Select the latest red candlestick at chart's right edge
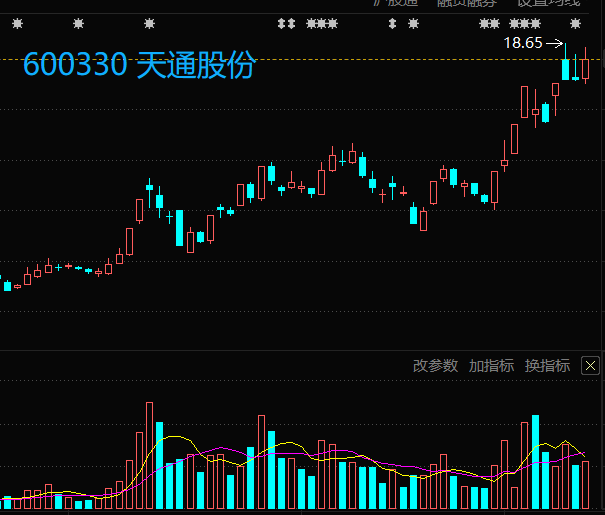605x515 pixels. [586, 66]
